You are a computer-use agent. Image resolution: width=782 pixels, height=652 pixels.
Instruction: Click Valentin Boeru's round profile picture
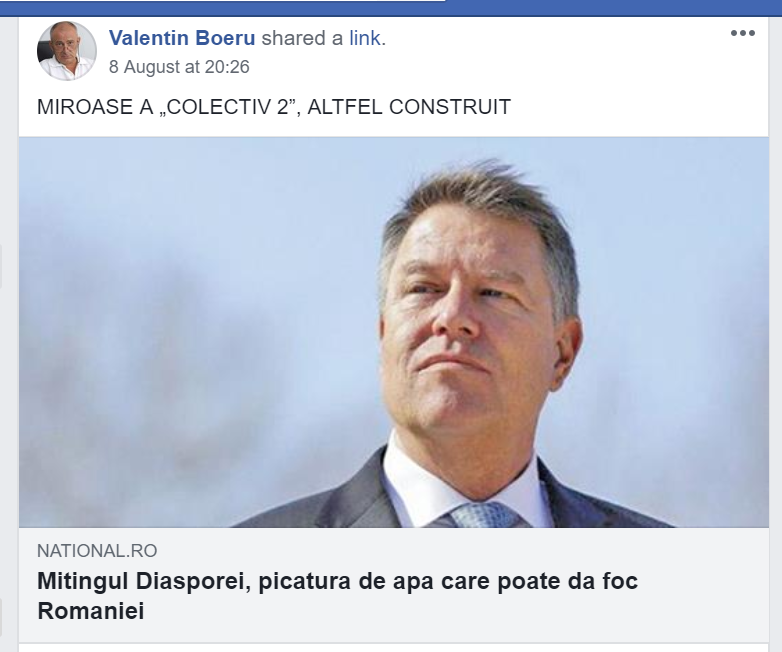click(x=66, y=51)
